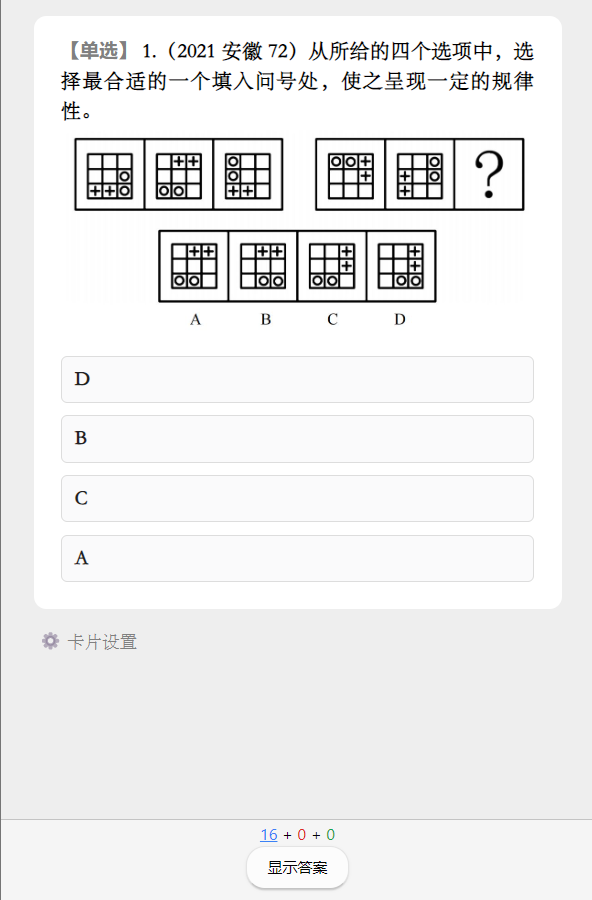Click the green review count 0

[331, 835]
